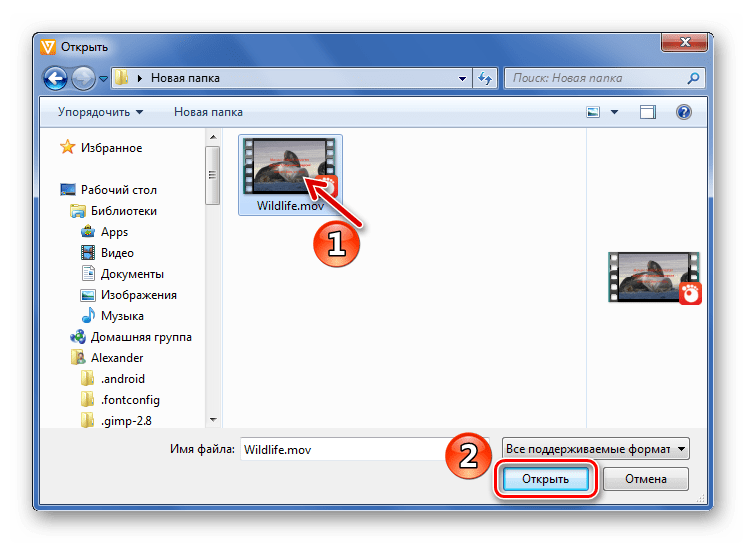Image resolution: width=747 pixels, height=544 pixels.
Task: Open 'Изображения' library
Action: coord(139,295)
